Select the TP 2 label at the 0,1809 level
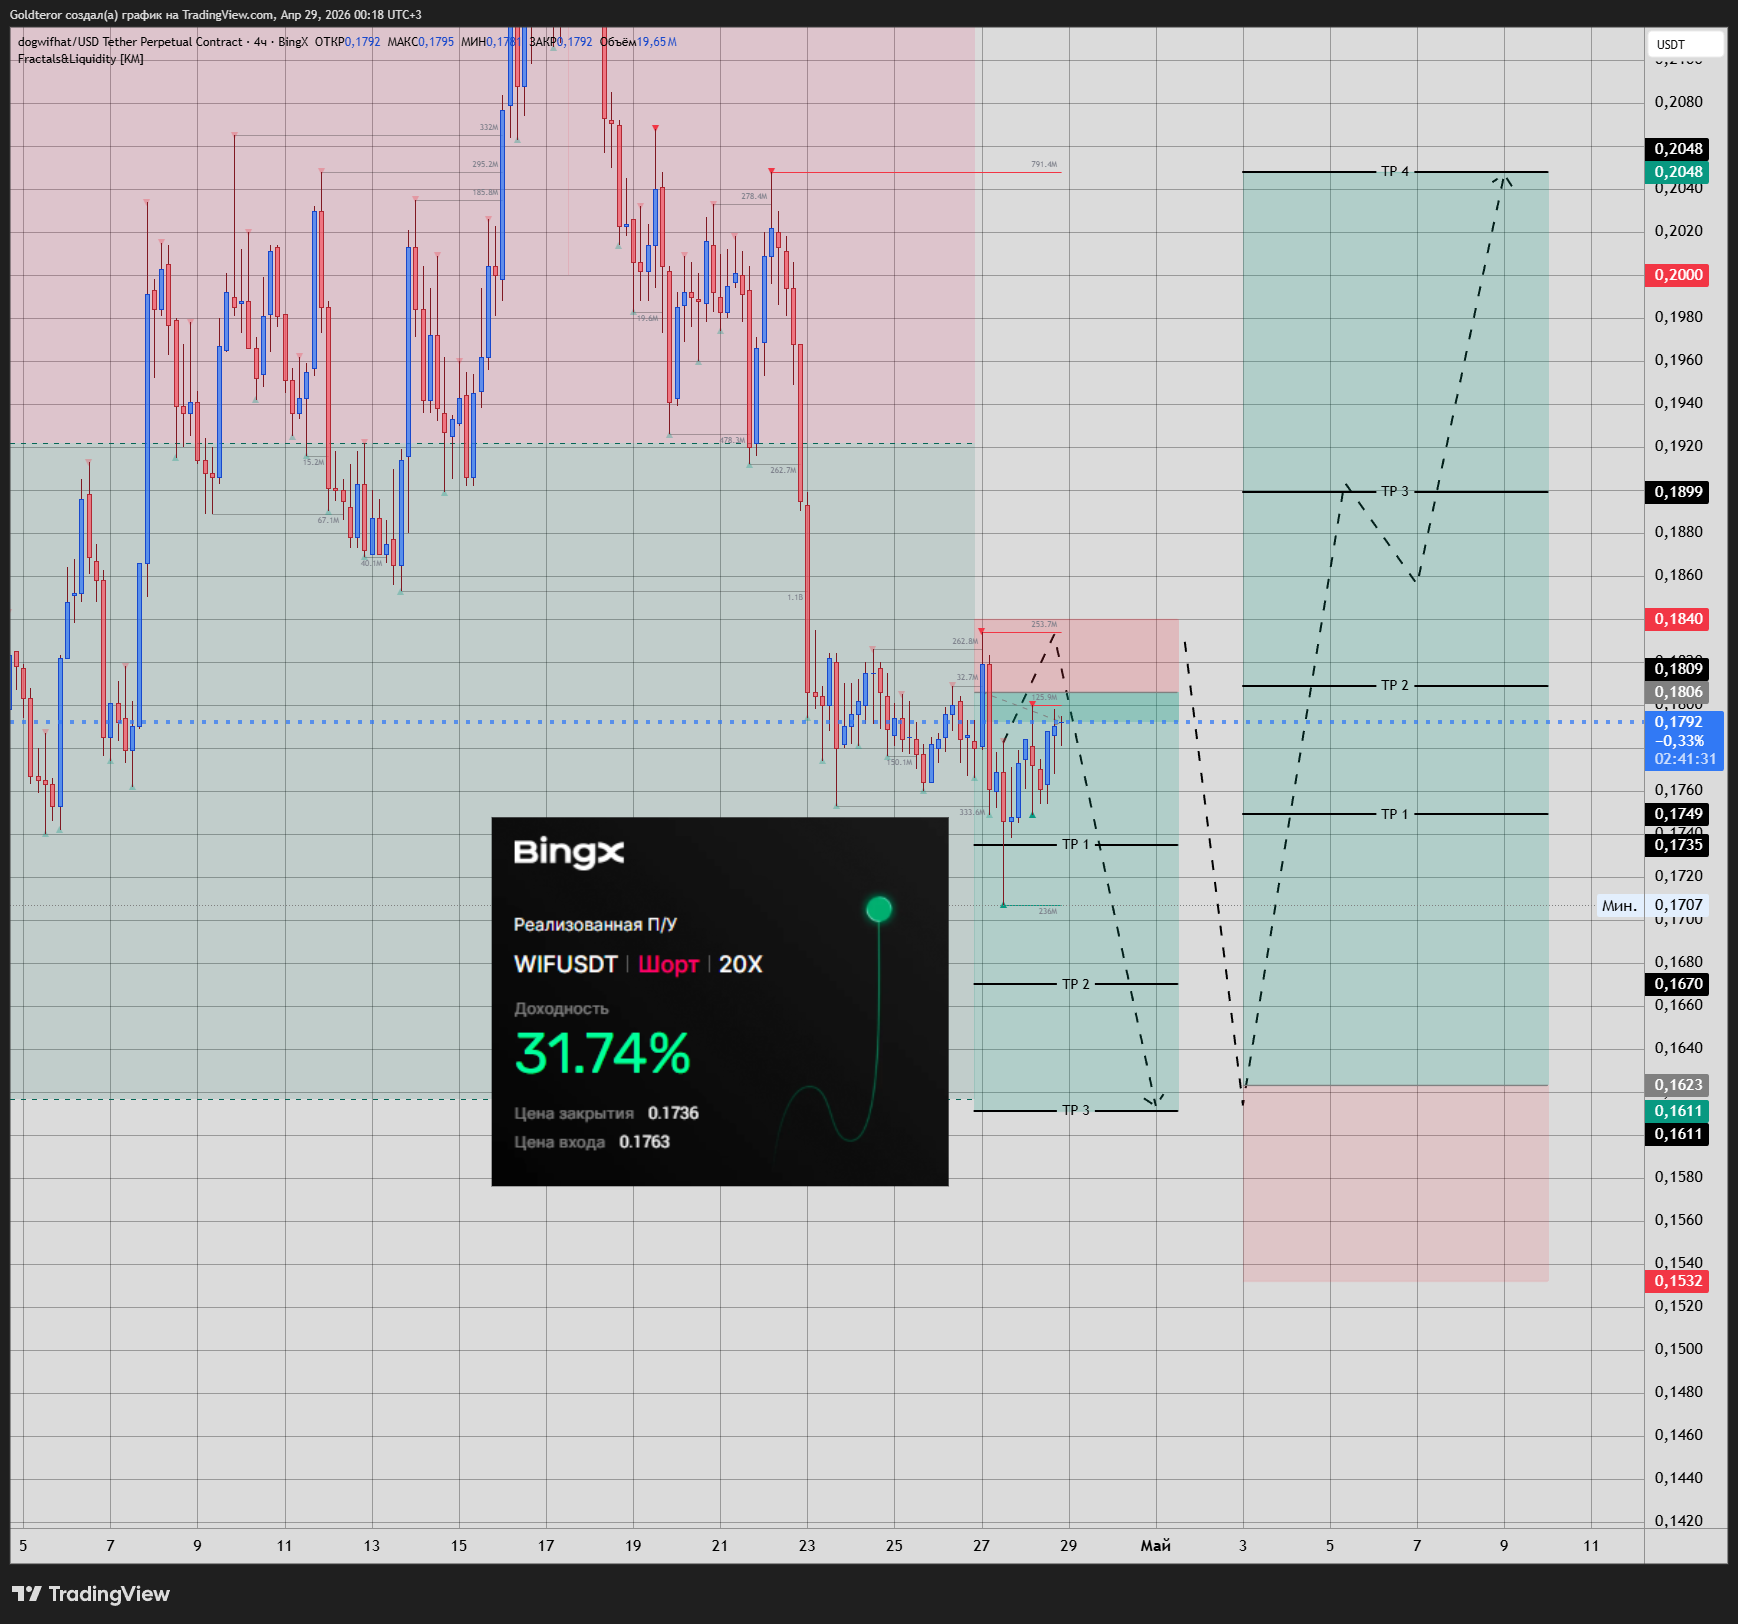Image resolution: width=1738 pixels, height=1624 pixels. click(1395, 686)
